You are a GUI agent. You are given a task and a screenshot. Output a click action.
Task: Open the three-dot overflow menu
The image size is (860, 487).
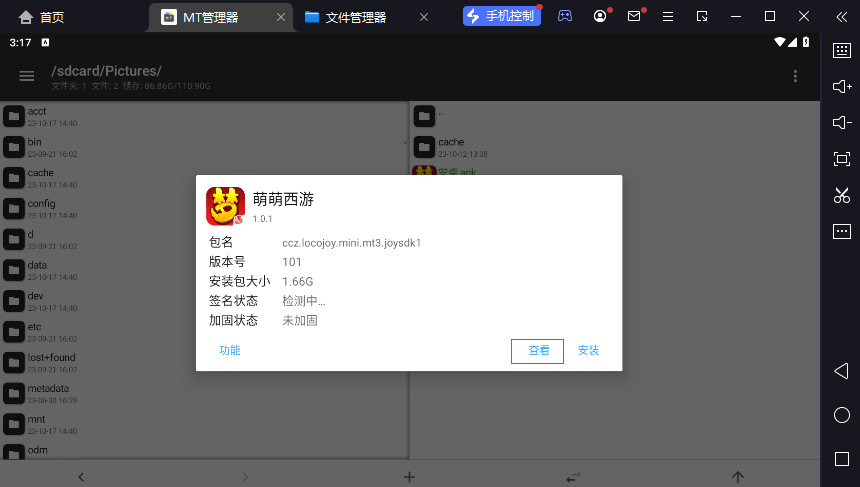795,76
